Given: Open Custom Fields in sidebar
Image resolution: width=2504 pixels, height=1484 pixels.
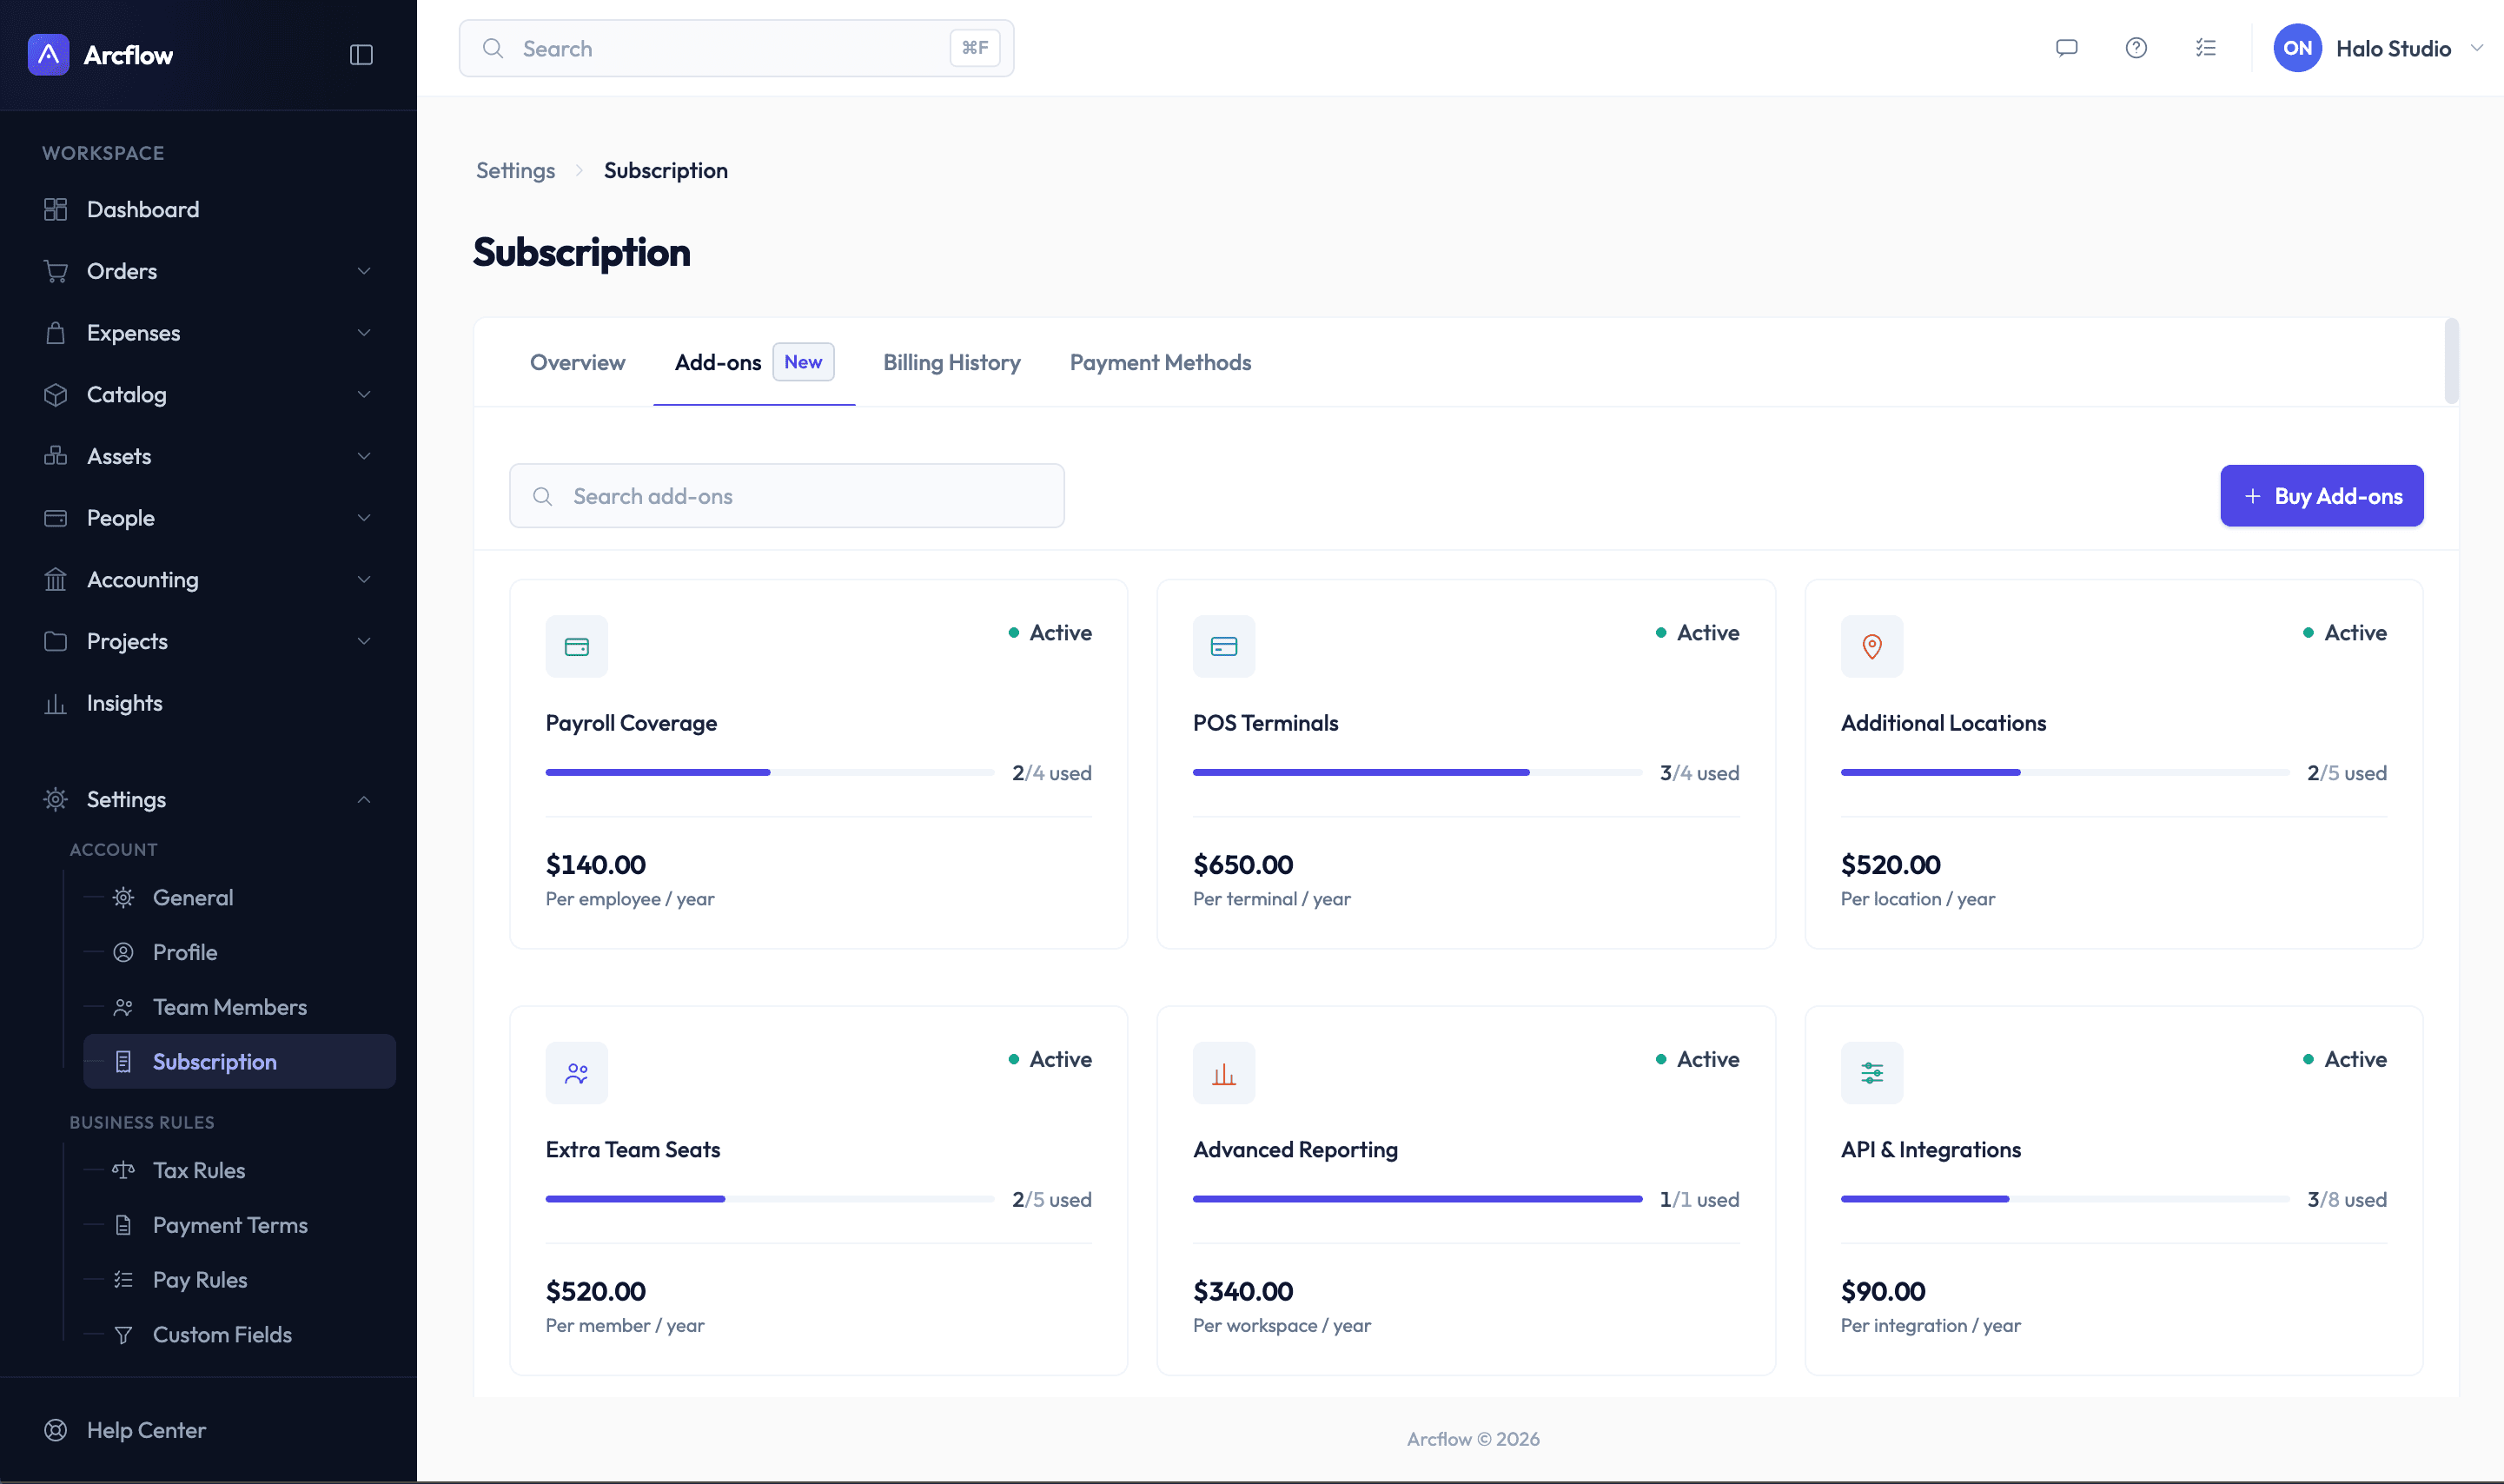Looking at the screenshot, I should point(239,1334).
